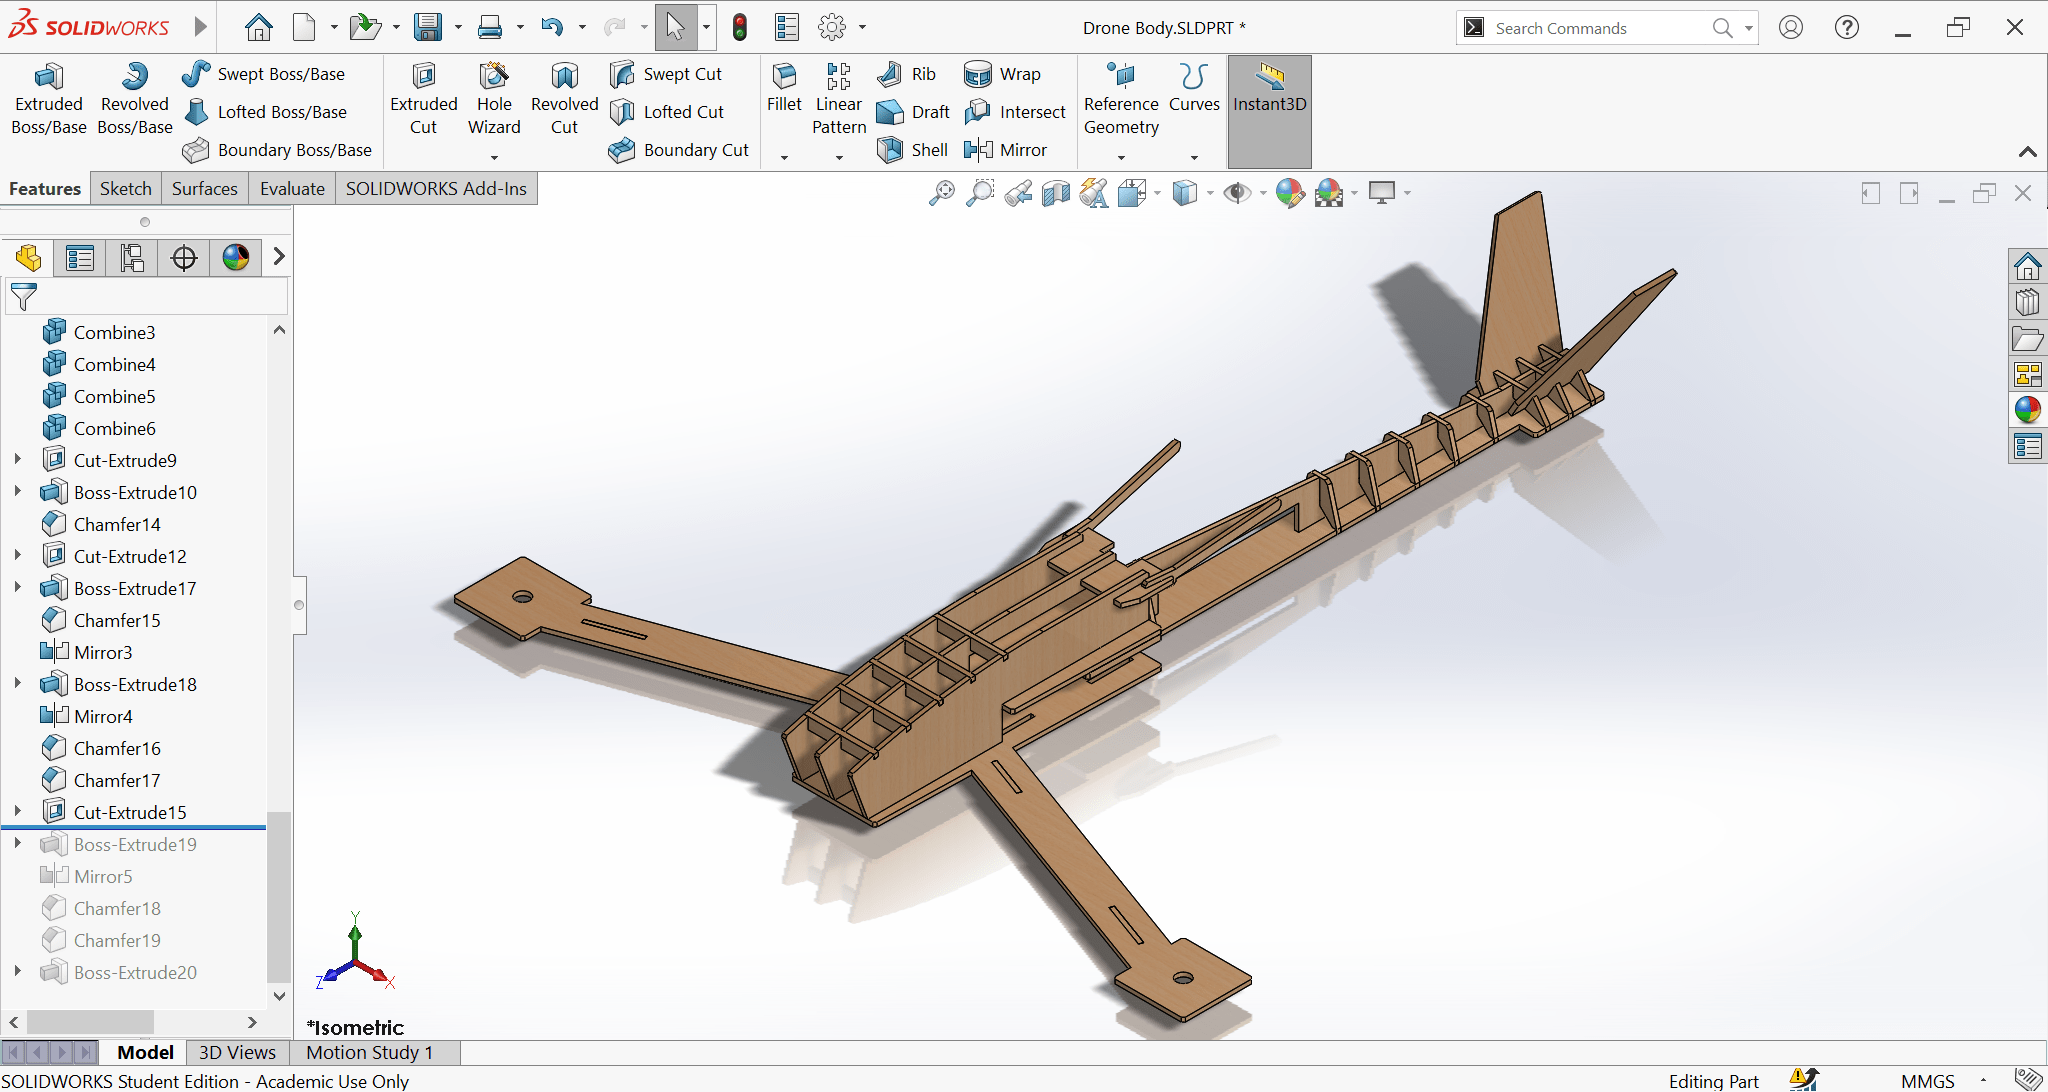Open the PropertyManager tab

(x=80, y=258)
